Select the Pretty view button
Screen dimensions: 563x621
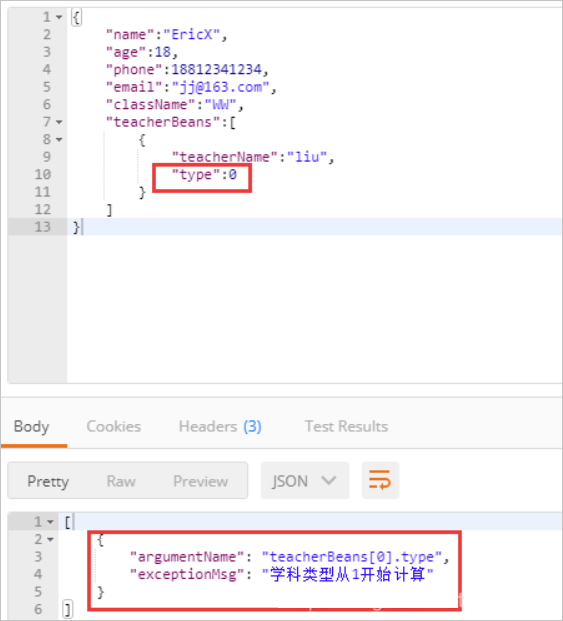[48, 481]
